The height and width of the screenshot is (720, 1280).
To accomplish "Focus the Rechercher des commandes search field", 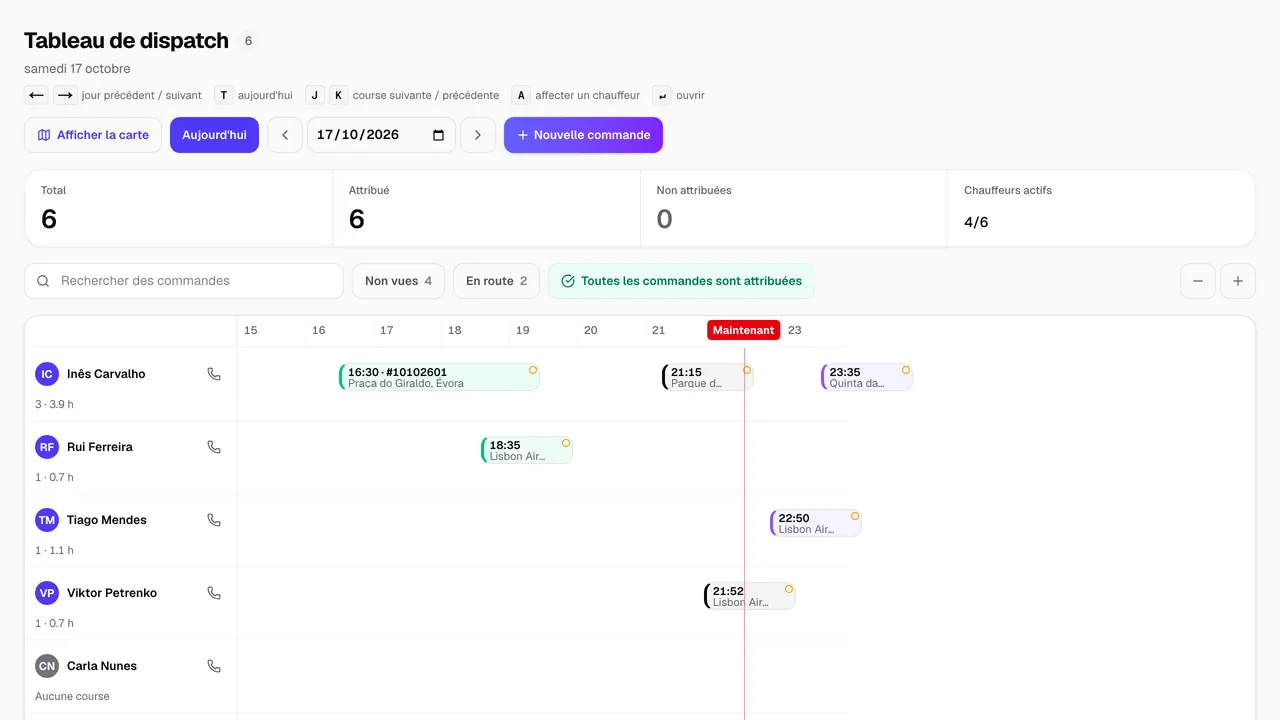I will coord(184,281).
